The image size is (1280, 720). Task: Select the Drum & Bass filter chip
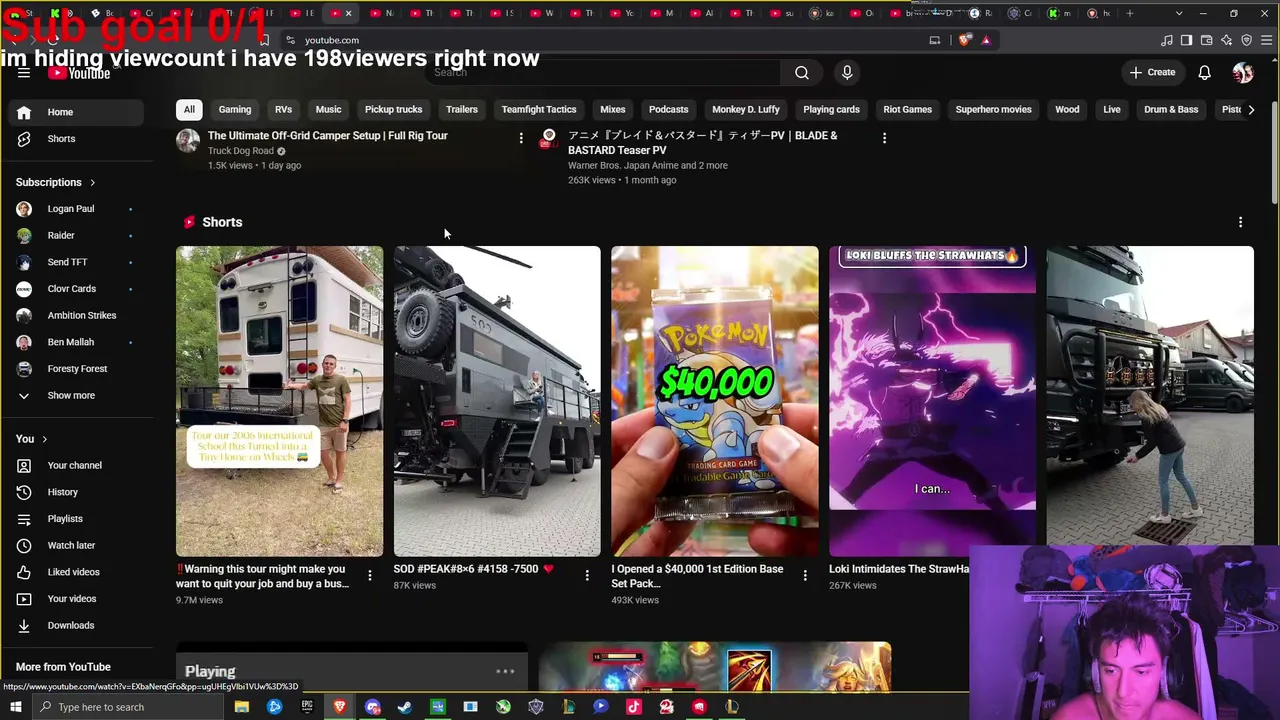[x=1171, y=110]
